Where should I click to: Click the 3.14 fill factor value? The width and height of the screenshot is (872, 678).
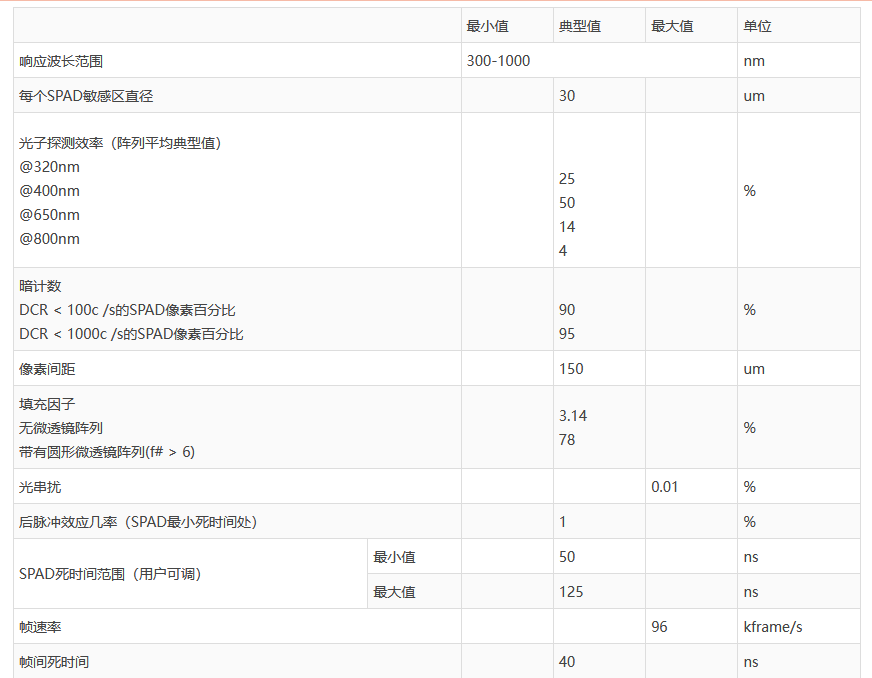[x=573, y=415]
